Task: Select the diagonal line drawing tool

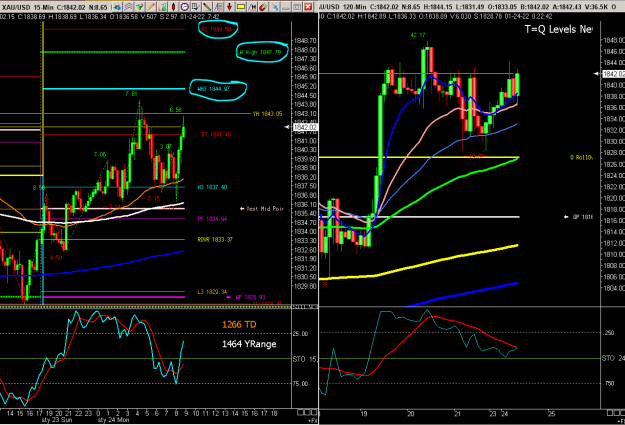Action: (x=207, y=7)
